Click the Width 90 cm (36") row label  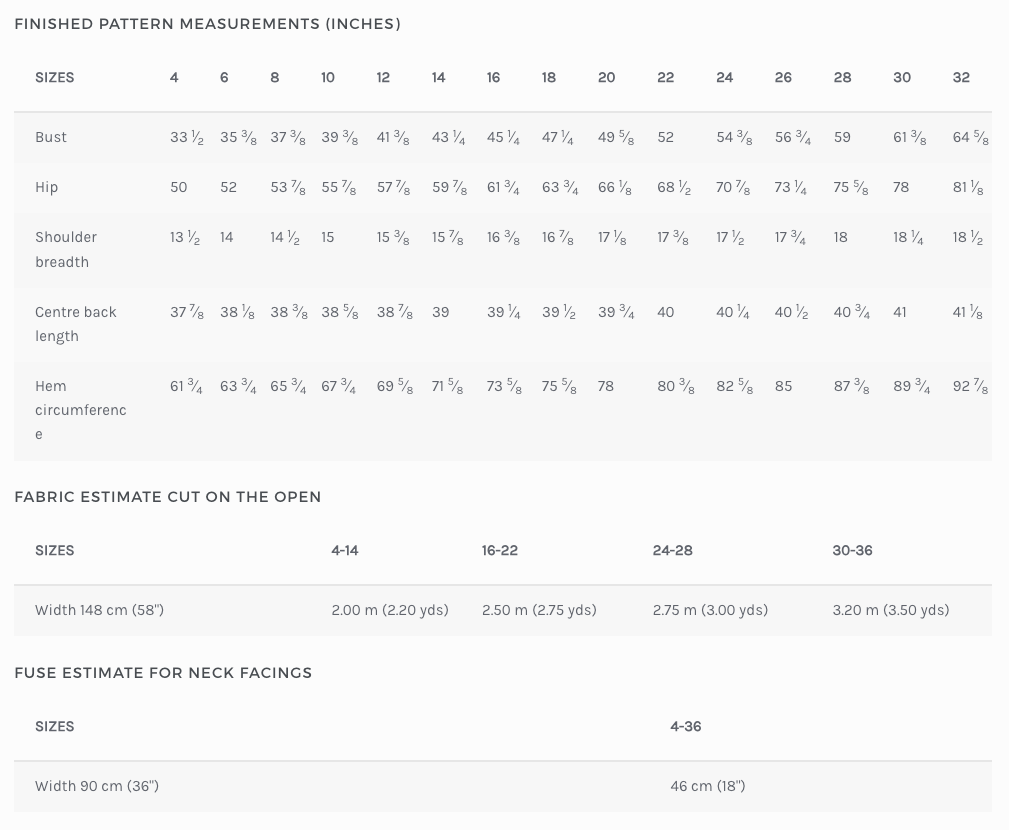pyautogui.click(x=97, y=786)
